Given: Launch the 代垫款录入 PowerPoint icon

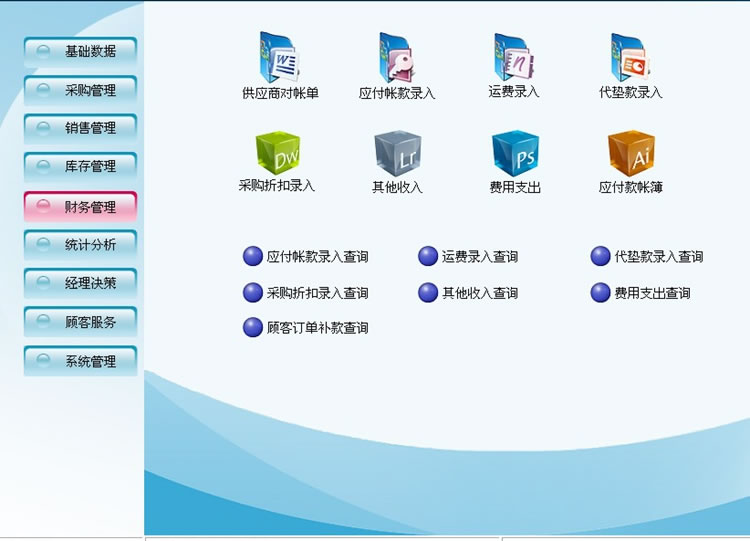Looking at the screenshot, I should (x=631, y=57).
